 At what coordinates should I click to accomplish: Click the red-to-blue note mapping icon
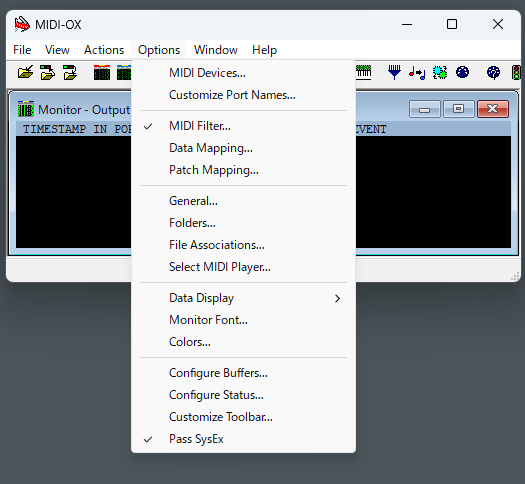(x=417, y=72)
